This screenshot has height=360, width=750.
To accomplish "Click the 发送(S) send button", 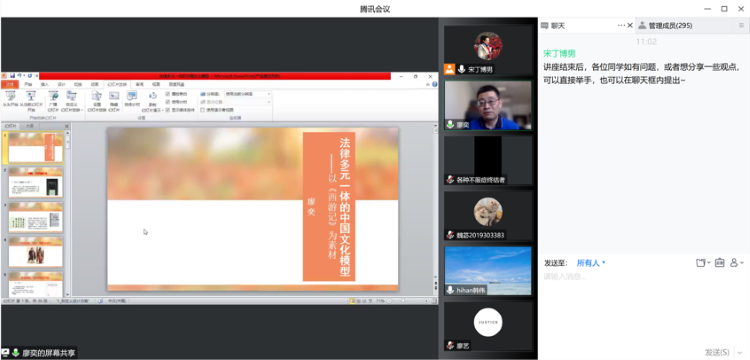I will click(x=717, y=352).
